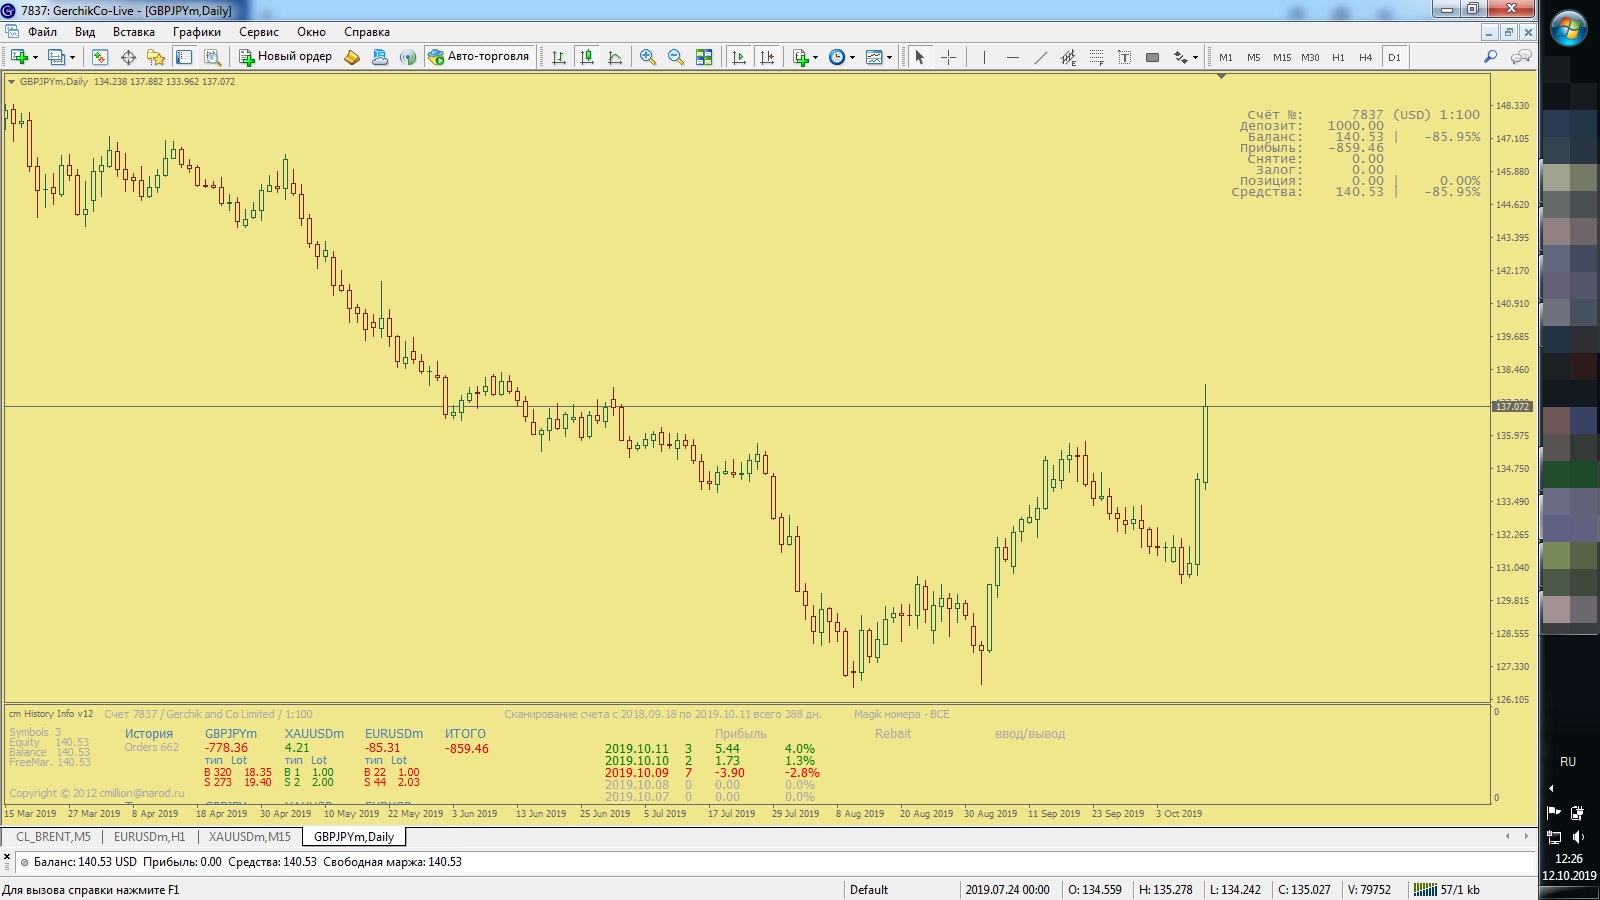Expand the Templates dropdown arrow
Image resolution: width=1600 pixels, height=900 pixels.
click(x=889, y=57)
